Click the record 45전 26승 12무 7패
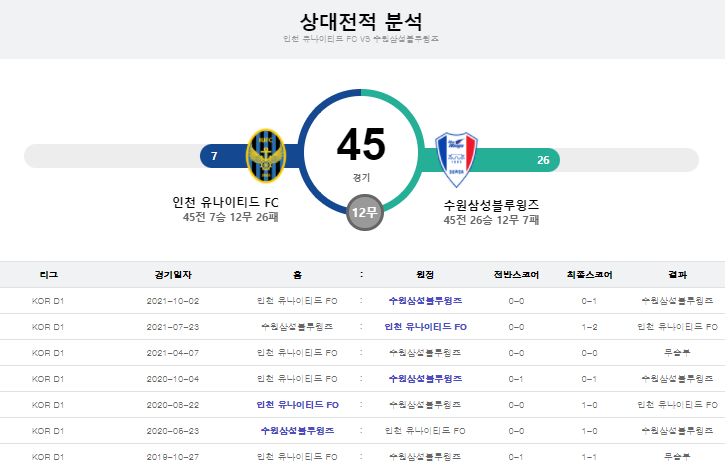 (x=491, y=220)
